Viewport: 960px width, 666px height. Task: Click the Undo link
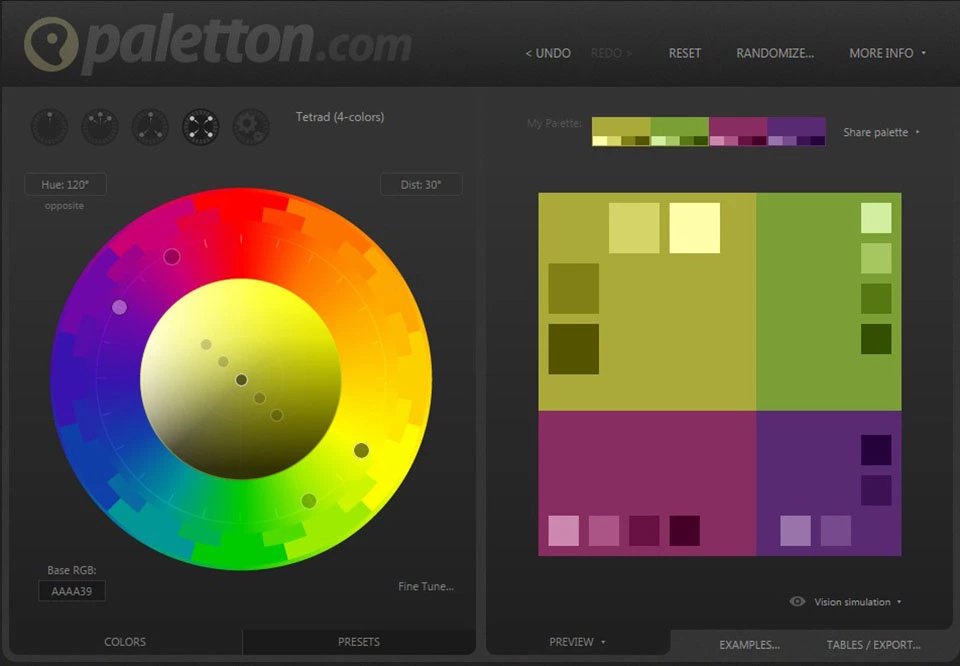pyautogui.click(x=548, y=53)
